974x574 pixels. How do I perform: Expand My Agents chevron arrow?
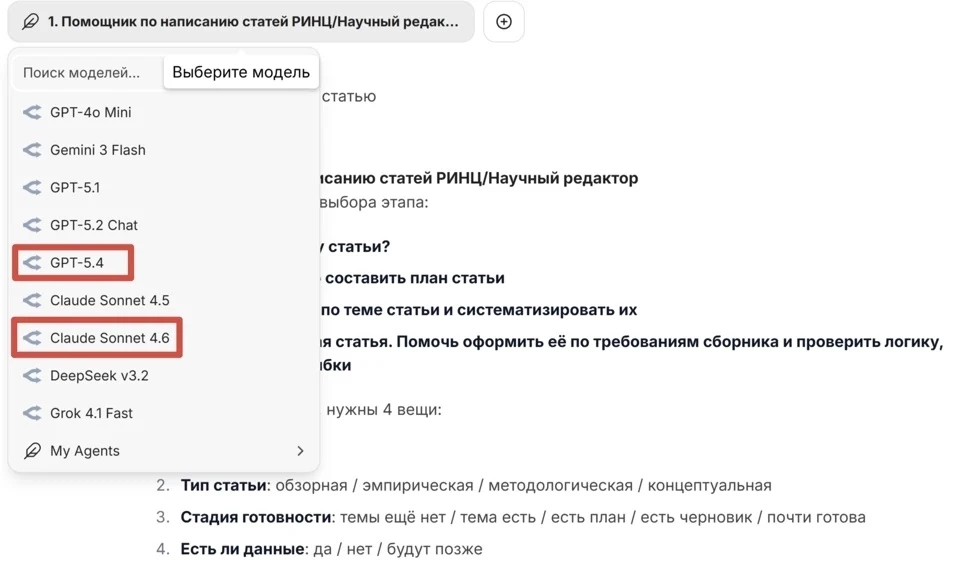[x=301, y=450]
